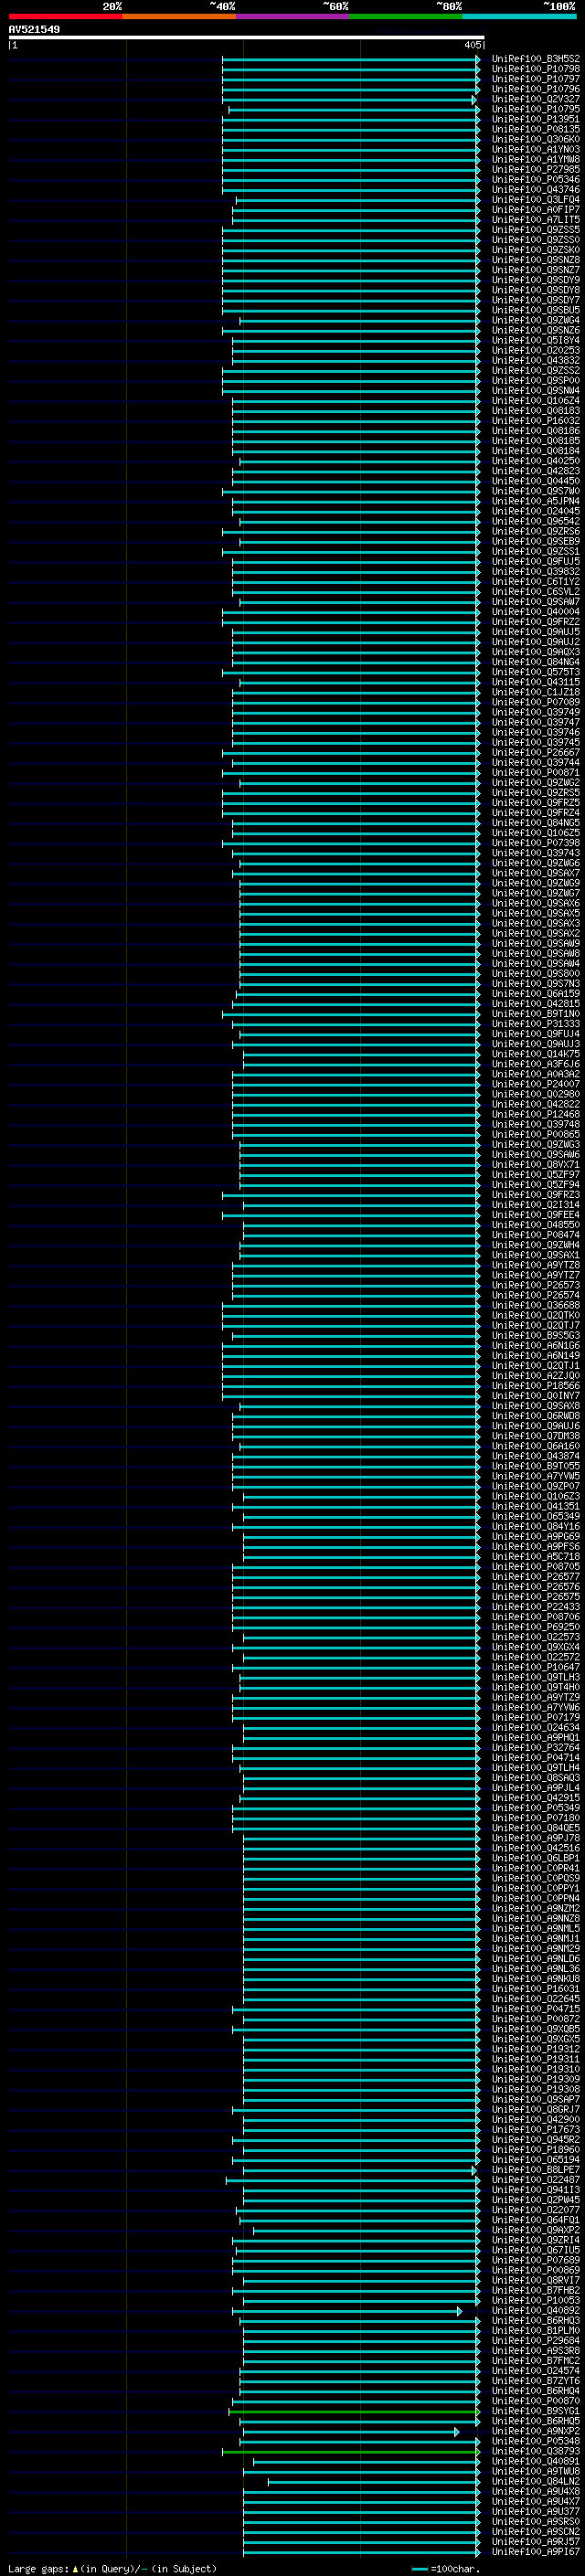585x2576 pixels.
Task: Open hit UniRef100_O20253
Action: click(536, 350)
